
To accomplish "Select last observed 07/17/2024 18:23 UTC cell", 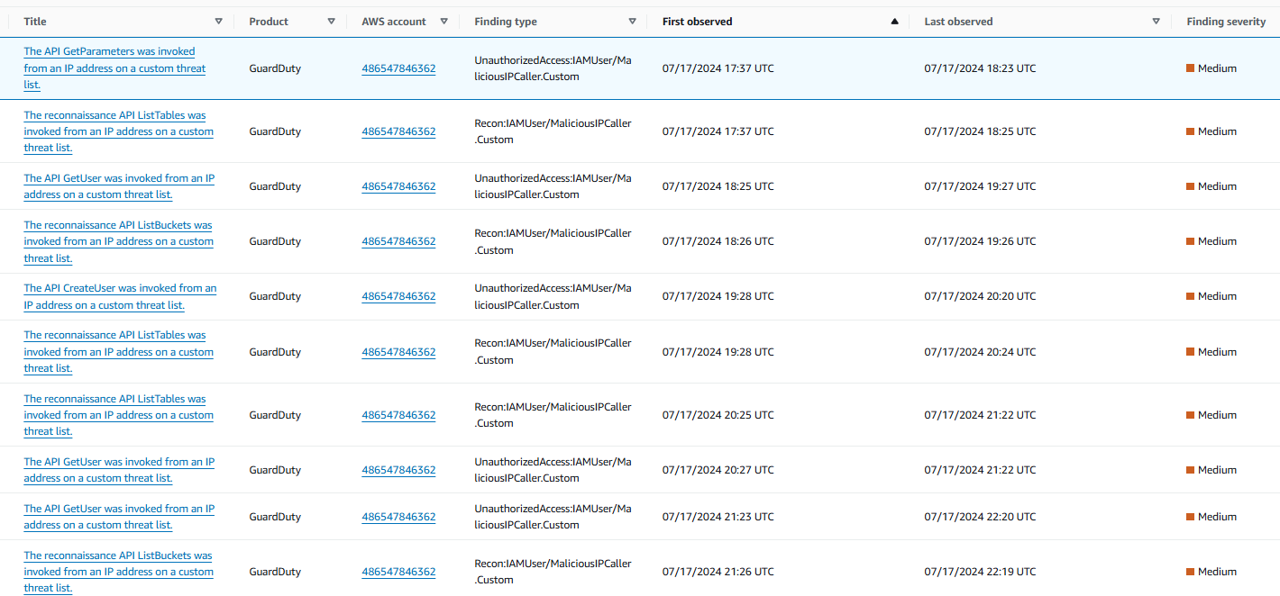I will click(x=980, y=69).
